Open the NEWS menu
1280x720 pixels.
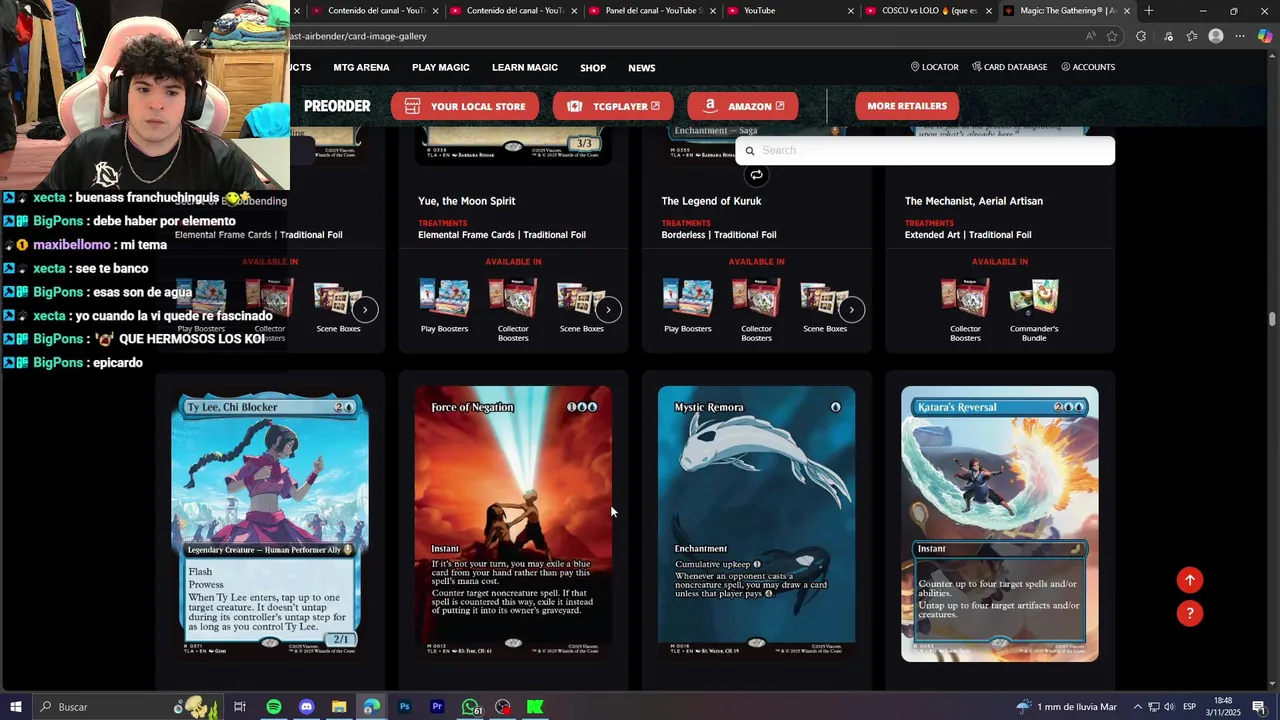(x=642, y=68)
